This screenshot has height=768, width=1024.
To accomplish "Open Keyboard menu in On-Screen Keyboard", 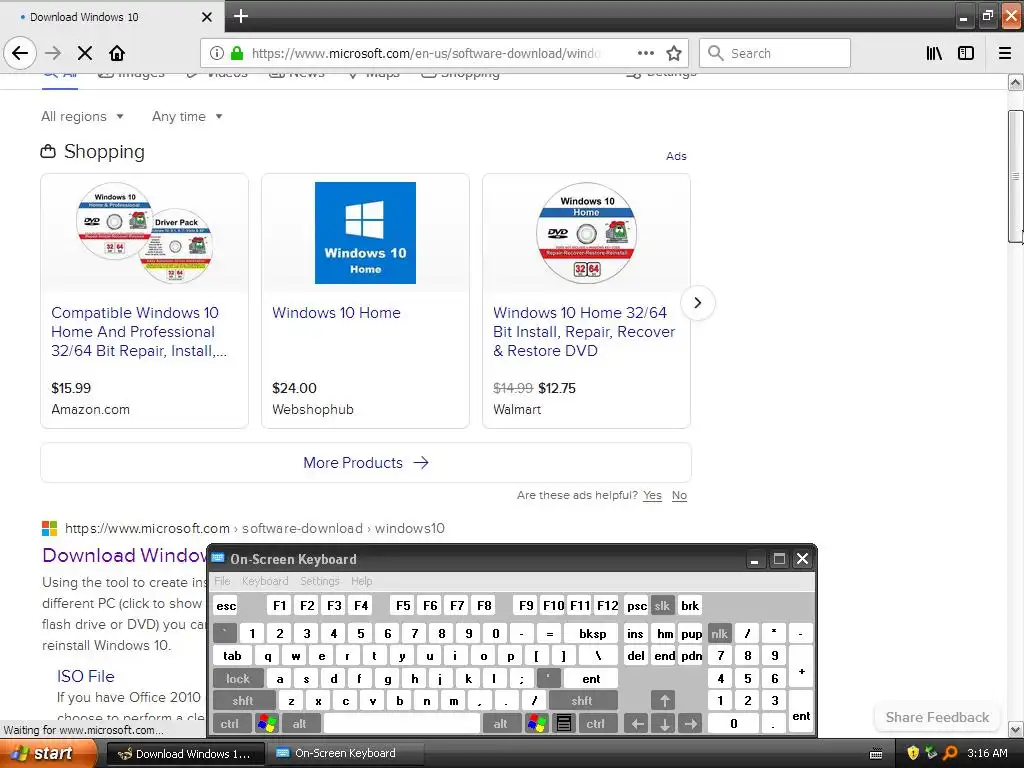I will 264,581.
